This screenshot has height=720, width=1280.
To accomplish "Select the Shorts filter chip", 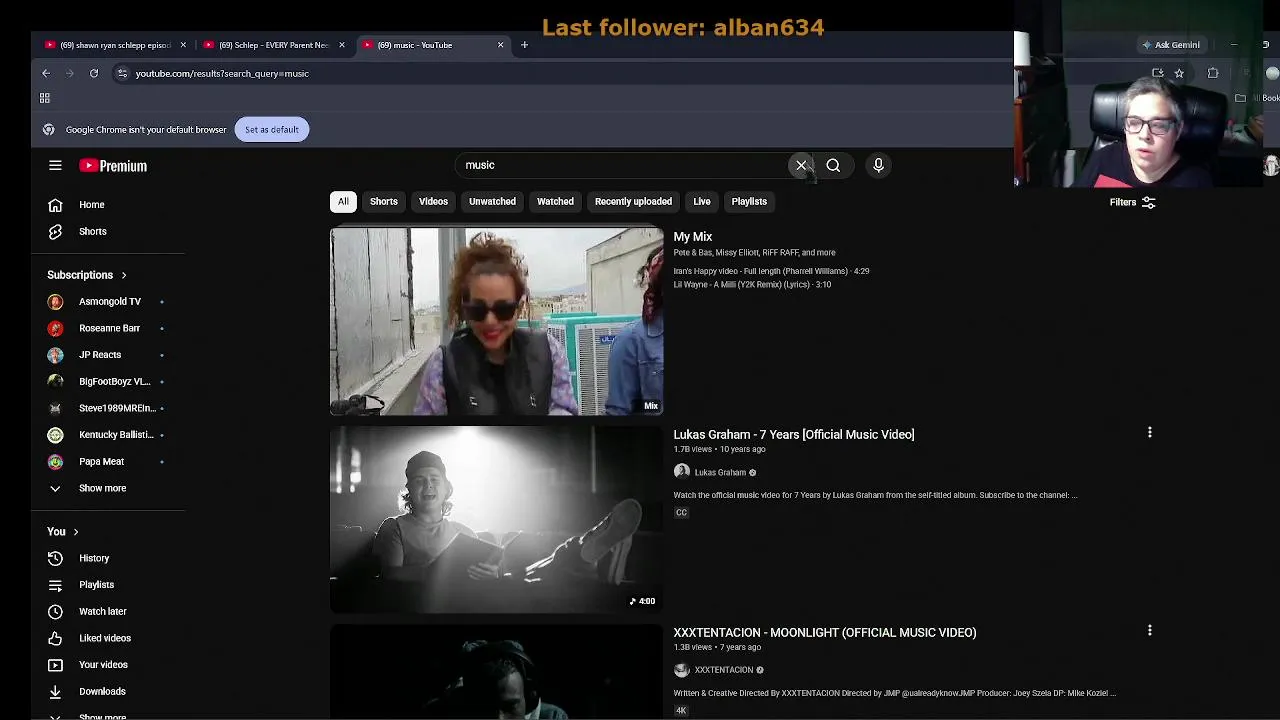I will (384, 202).
